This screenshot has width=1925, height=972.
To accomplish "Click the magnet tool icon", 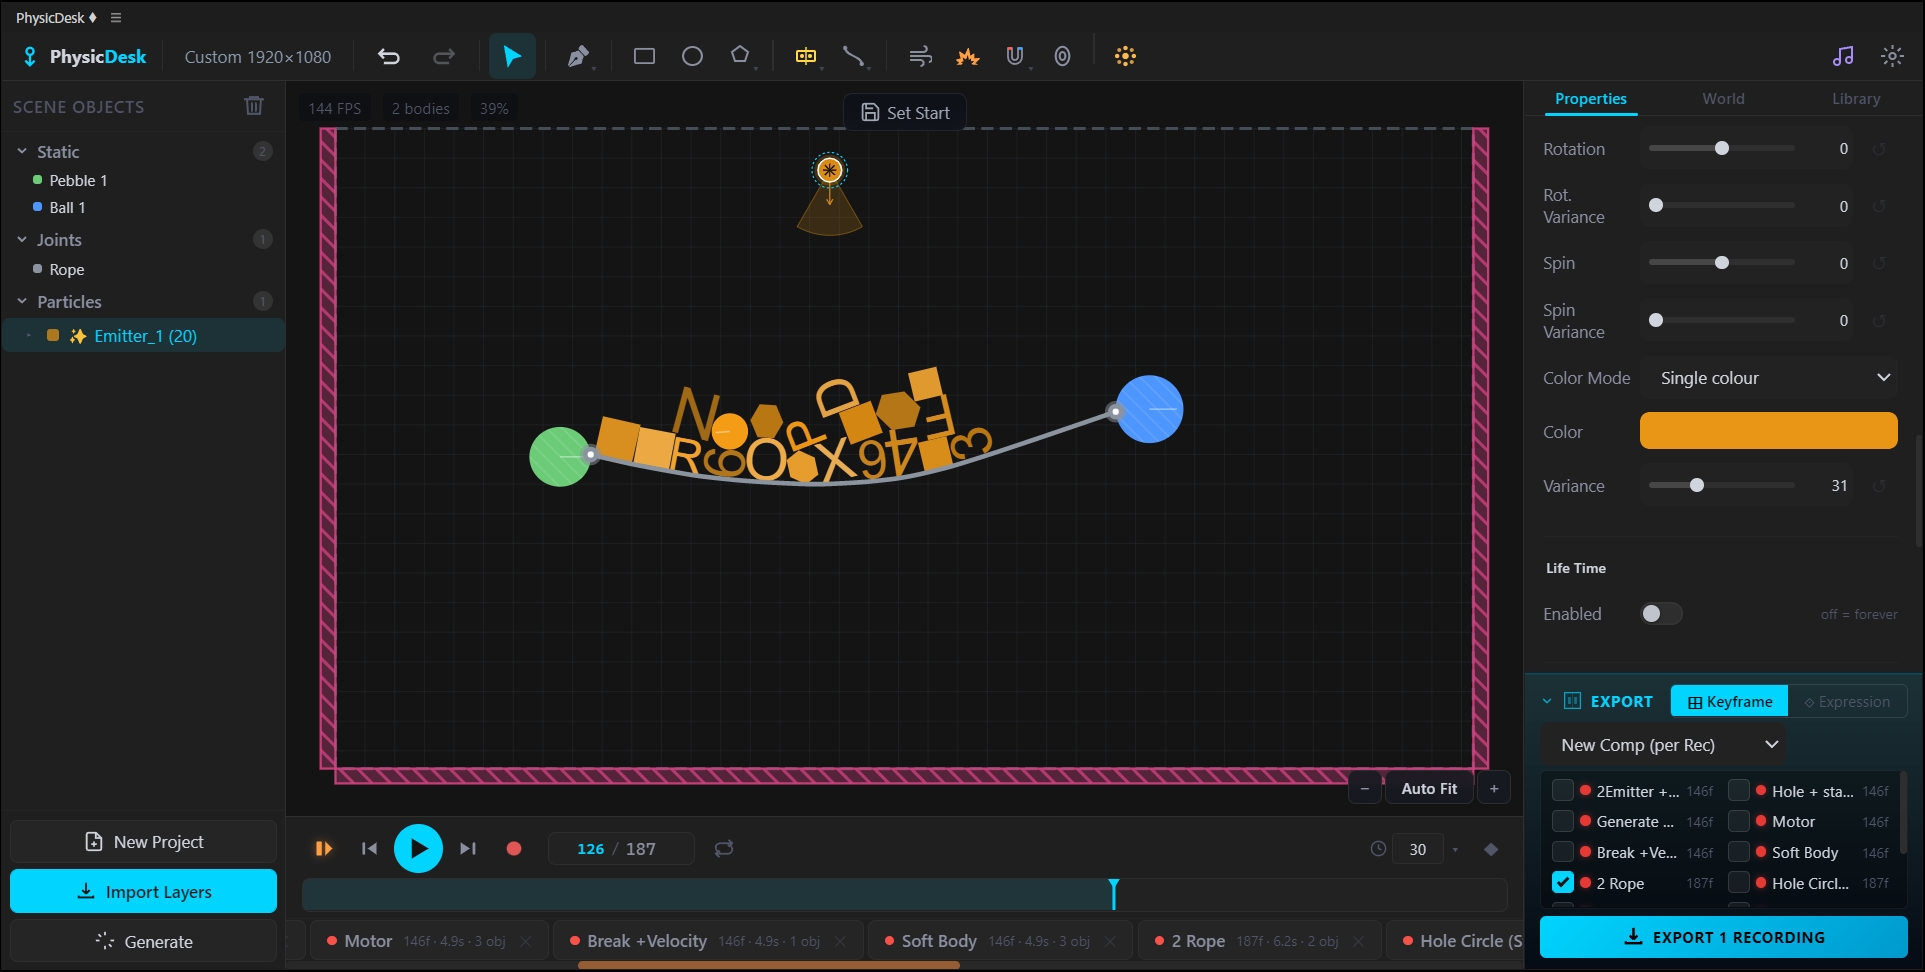I will click(1015, 56).
